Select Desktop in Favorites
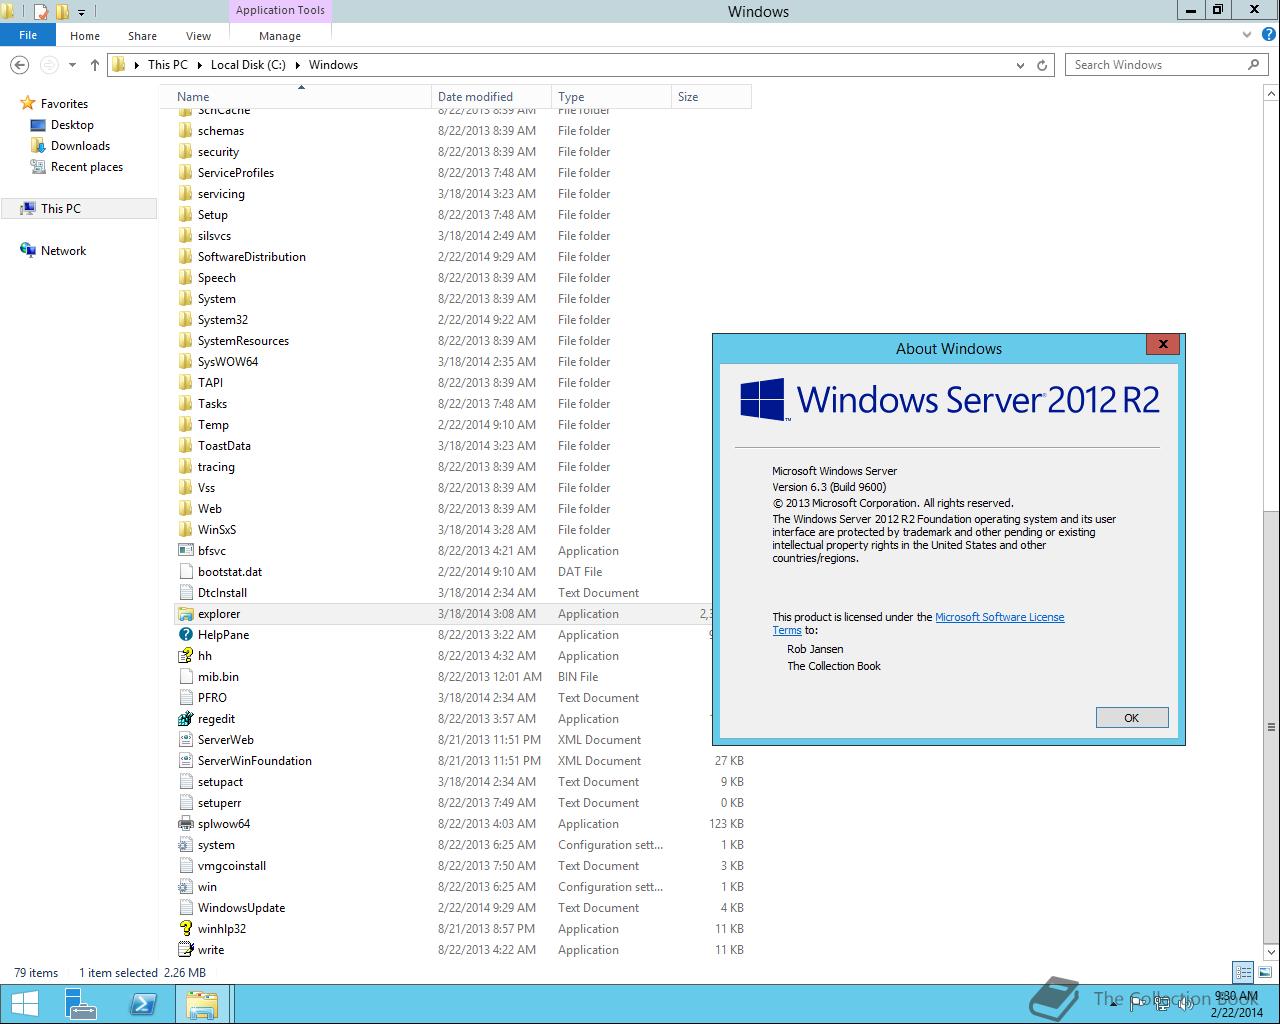 point(72,125)
